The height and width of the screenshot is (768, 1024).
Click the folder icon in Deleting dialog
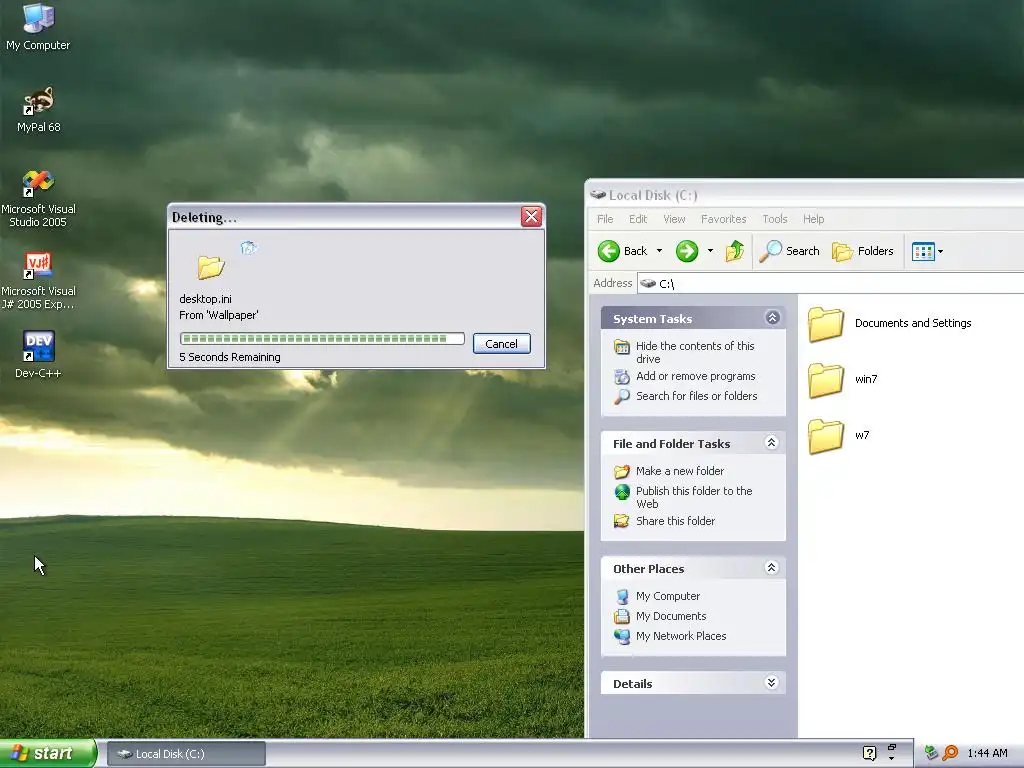[211, 266]
